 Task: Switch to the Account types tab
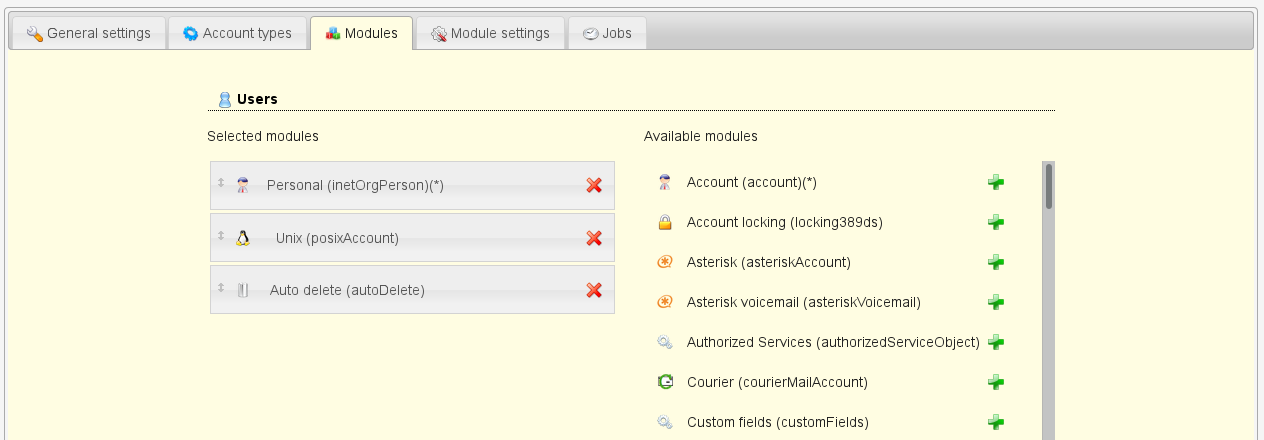pyautogui.click(x=237, y=33)
